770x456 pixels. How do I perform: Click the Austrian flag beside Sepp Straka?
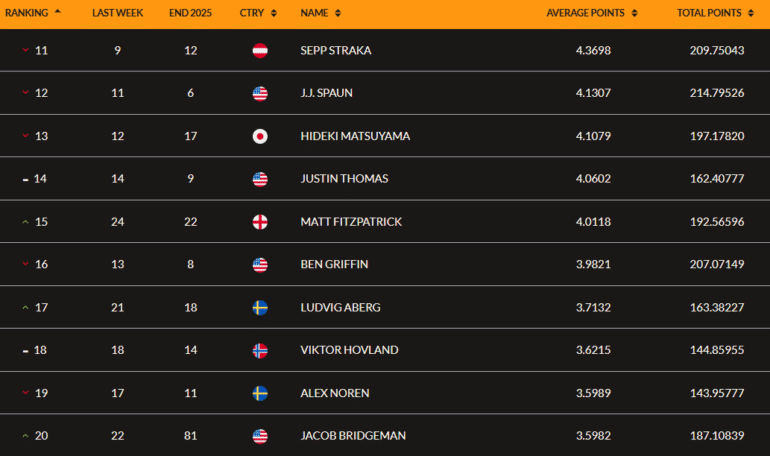point(260,50)
